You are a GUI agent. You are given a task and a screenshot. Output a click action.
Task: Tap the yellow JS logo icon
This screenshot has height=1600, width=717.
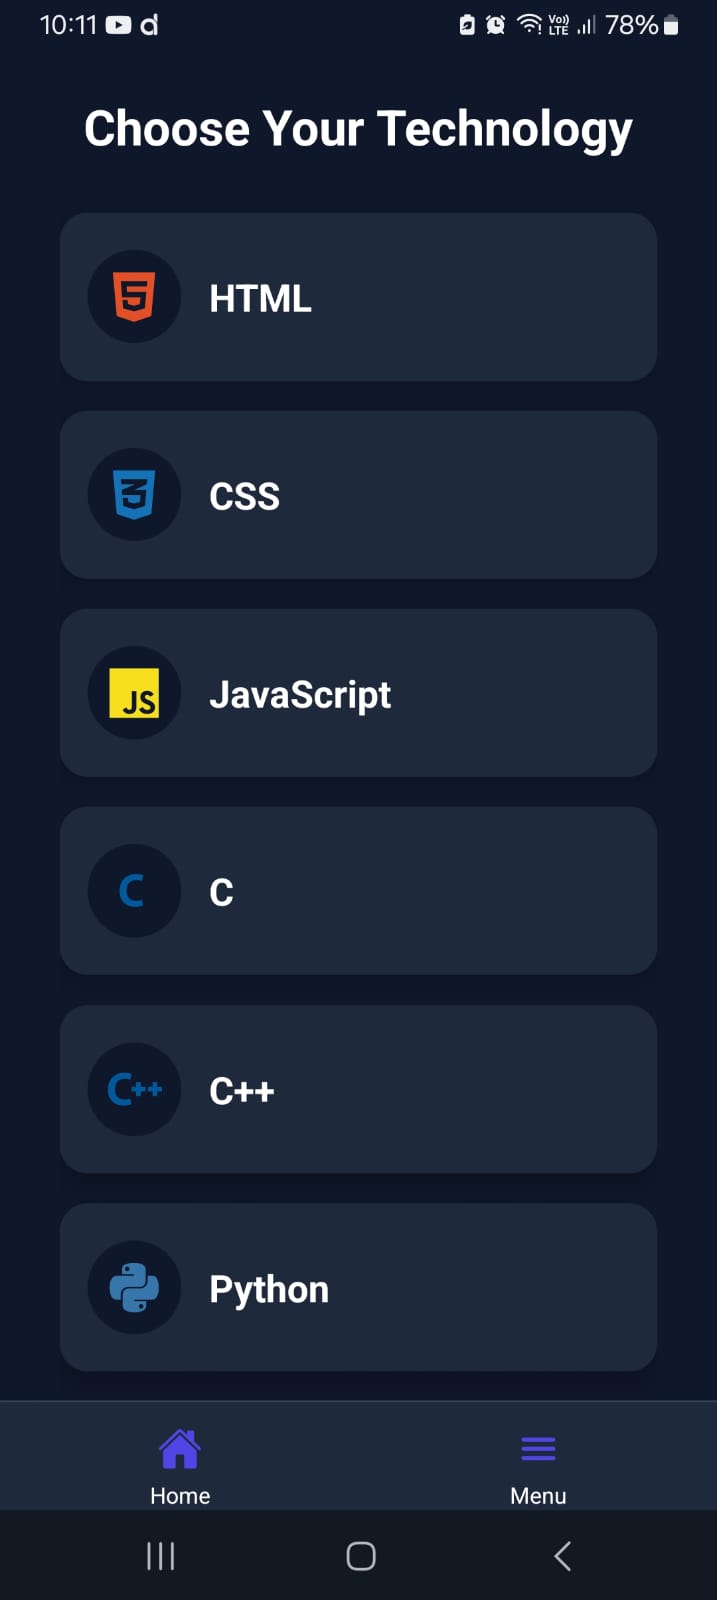[134, 693]
